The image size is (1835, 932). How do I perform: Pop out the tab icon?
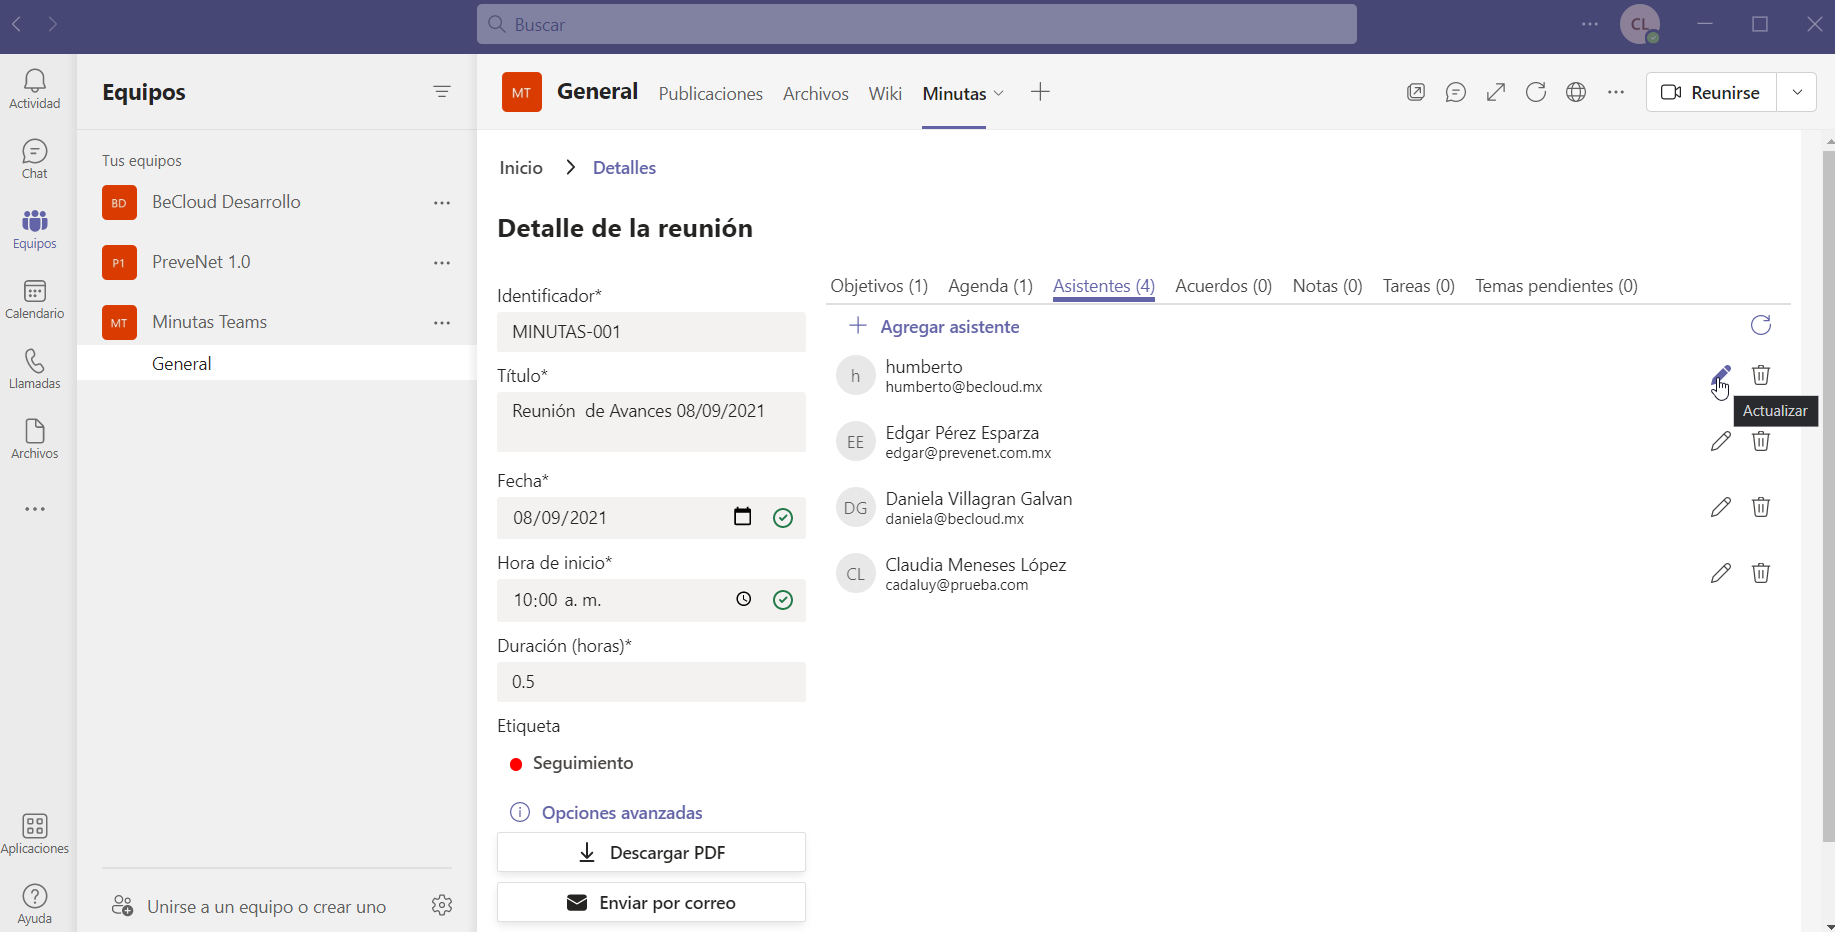1416,92
